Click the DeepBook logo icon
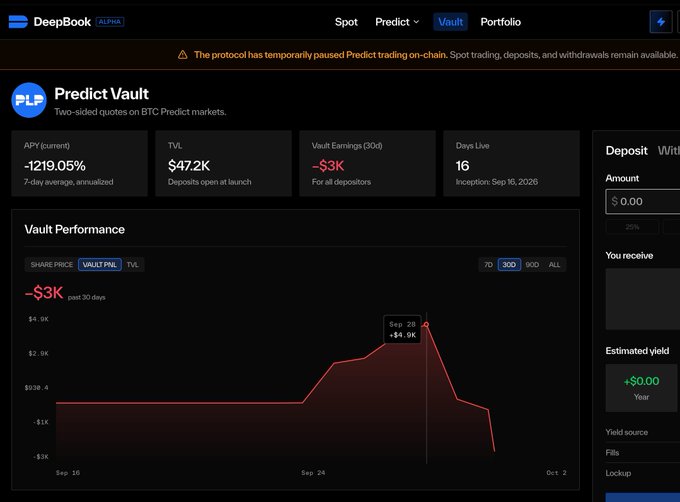680x502 pixels. [18, 22]
